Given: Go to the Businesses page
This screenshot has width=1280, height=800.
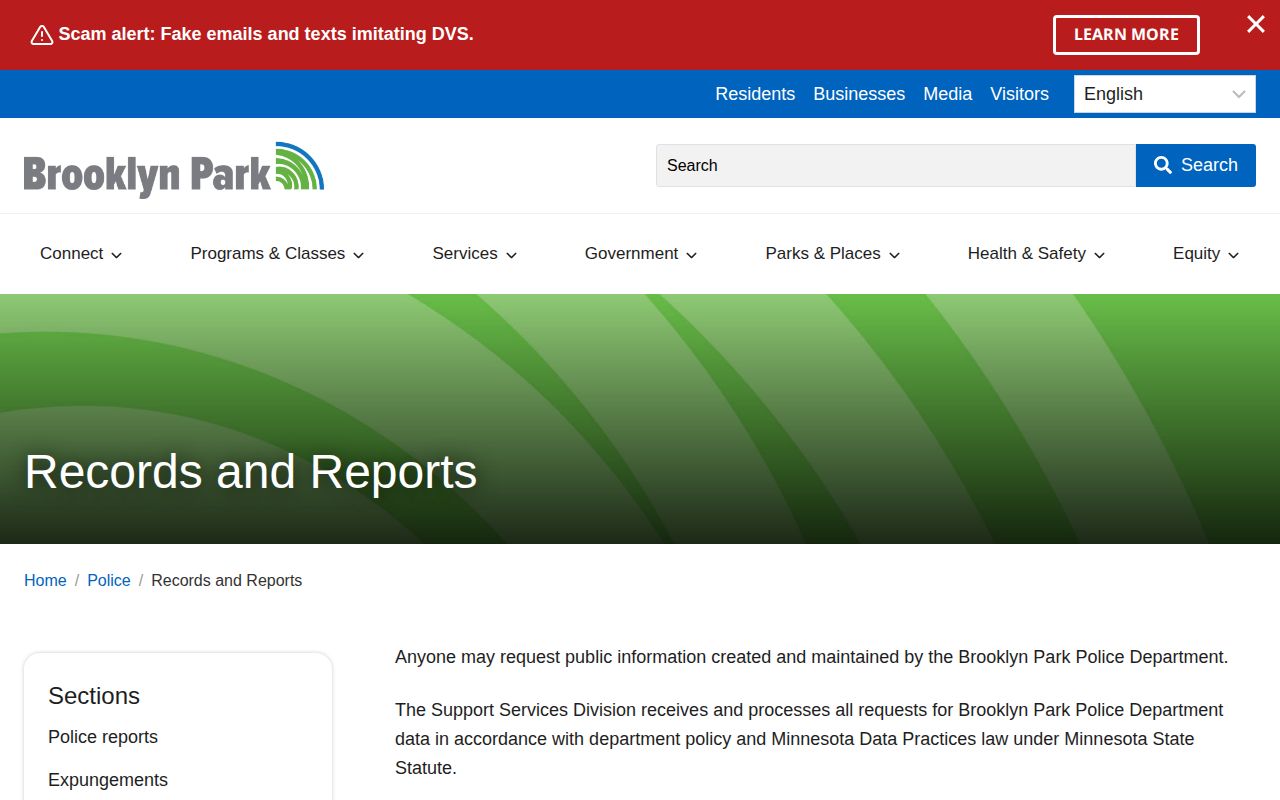Looking at the screenshot, I should [x=859, y=94].
